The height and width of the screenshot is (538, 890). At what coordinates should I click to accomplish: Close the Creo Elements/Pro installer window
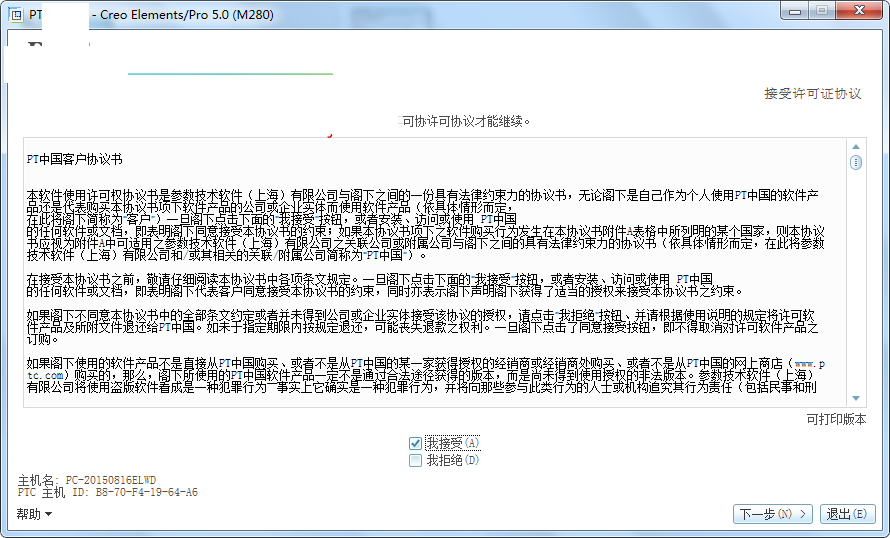tap(859, 10)
